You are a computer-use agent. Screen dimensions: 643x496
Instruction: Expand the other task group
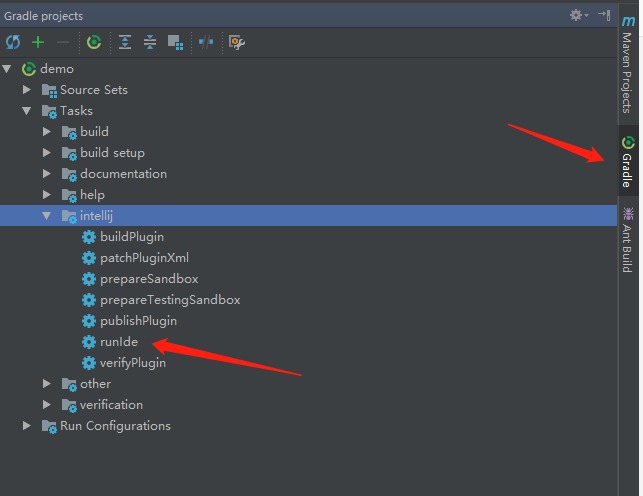47,383
